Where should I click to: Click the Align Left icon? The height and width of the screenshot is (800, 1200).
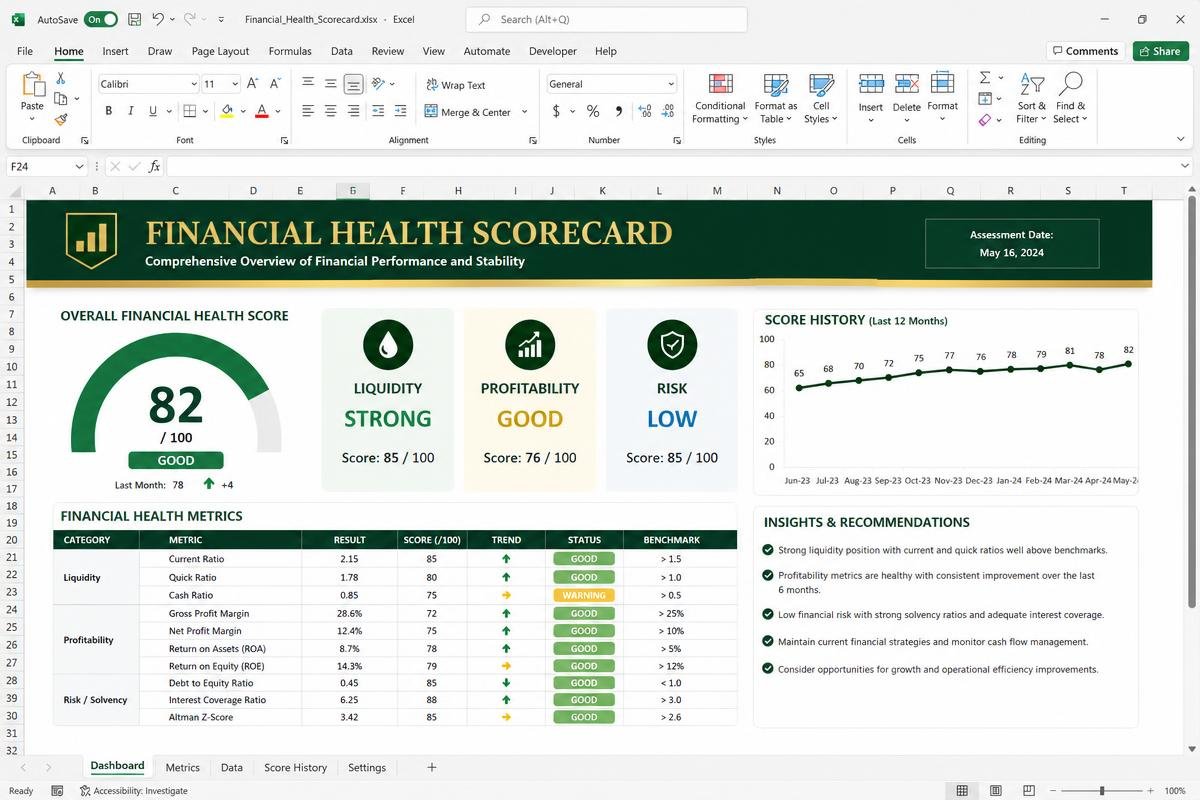308,112
